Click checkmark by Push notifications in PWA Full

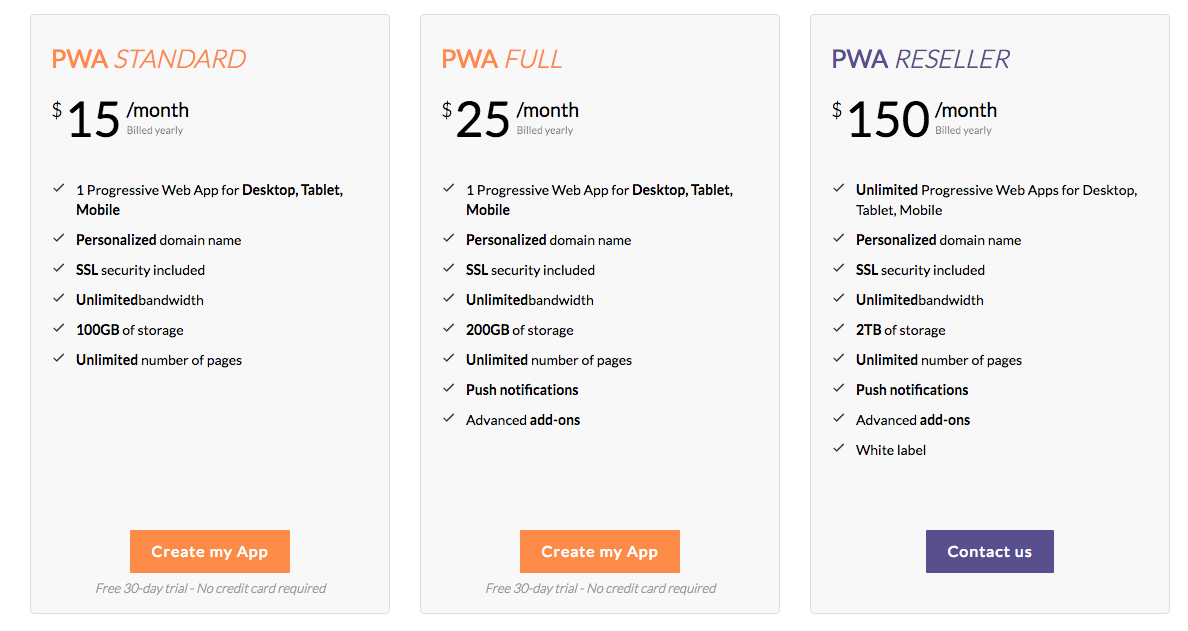click(x=449, y=389)
